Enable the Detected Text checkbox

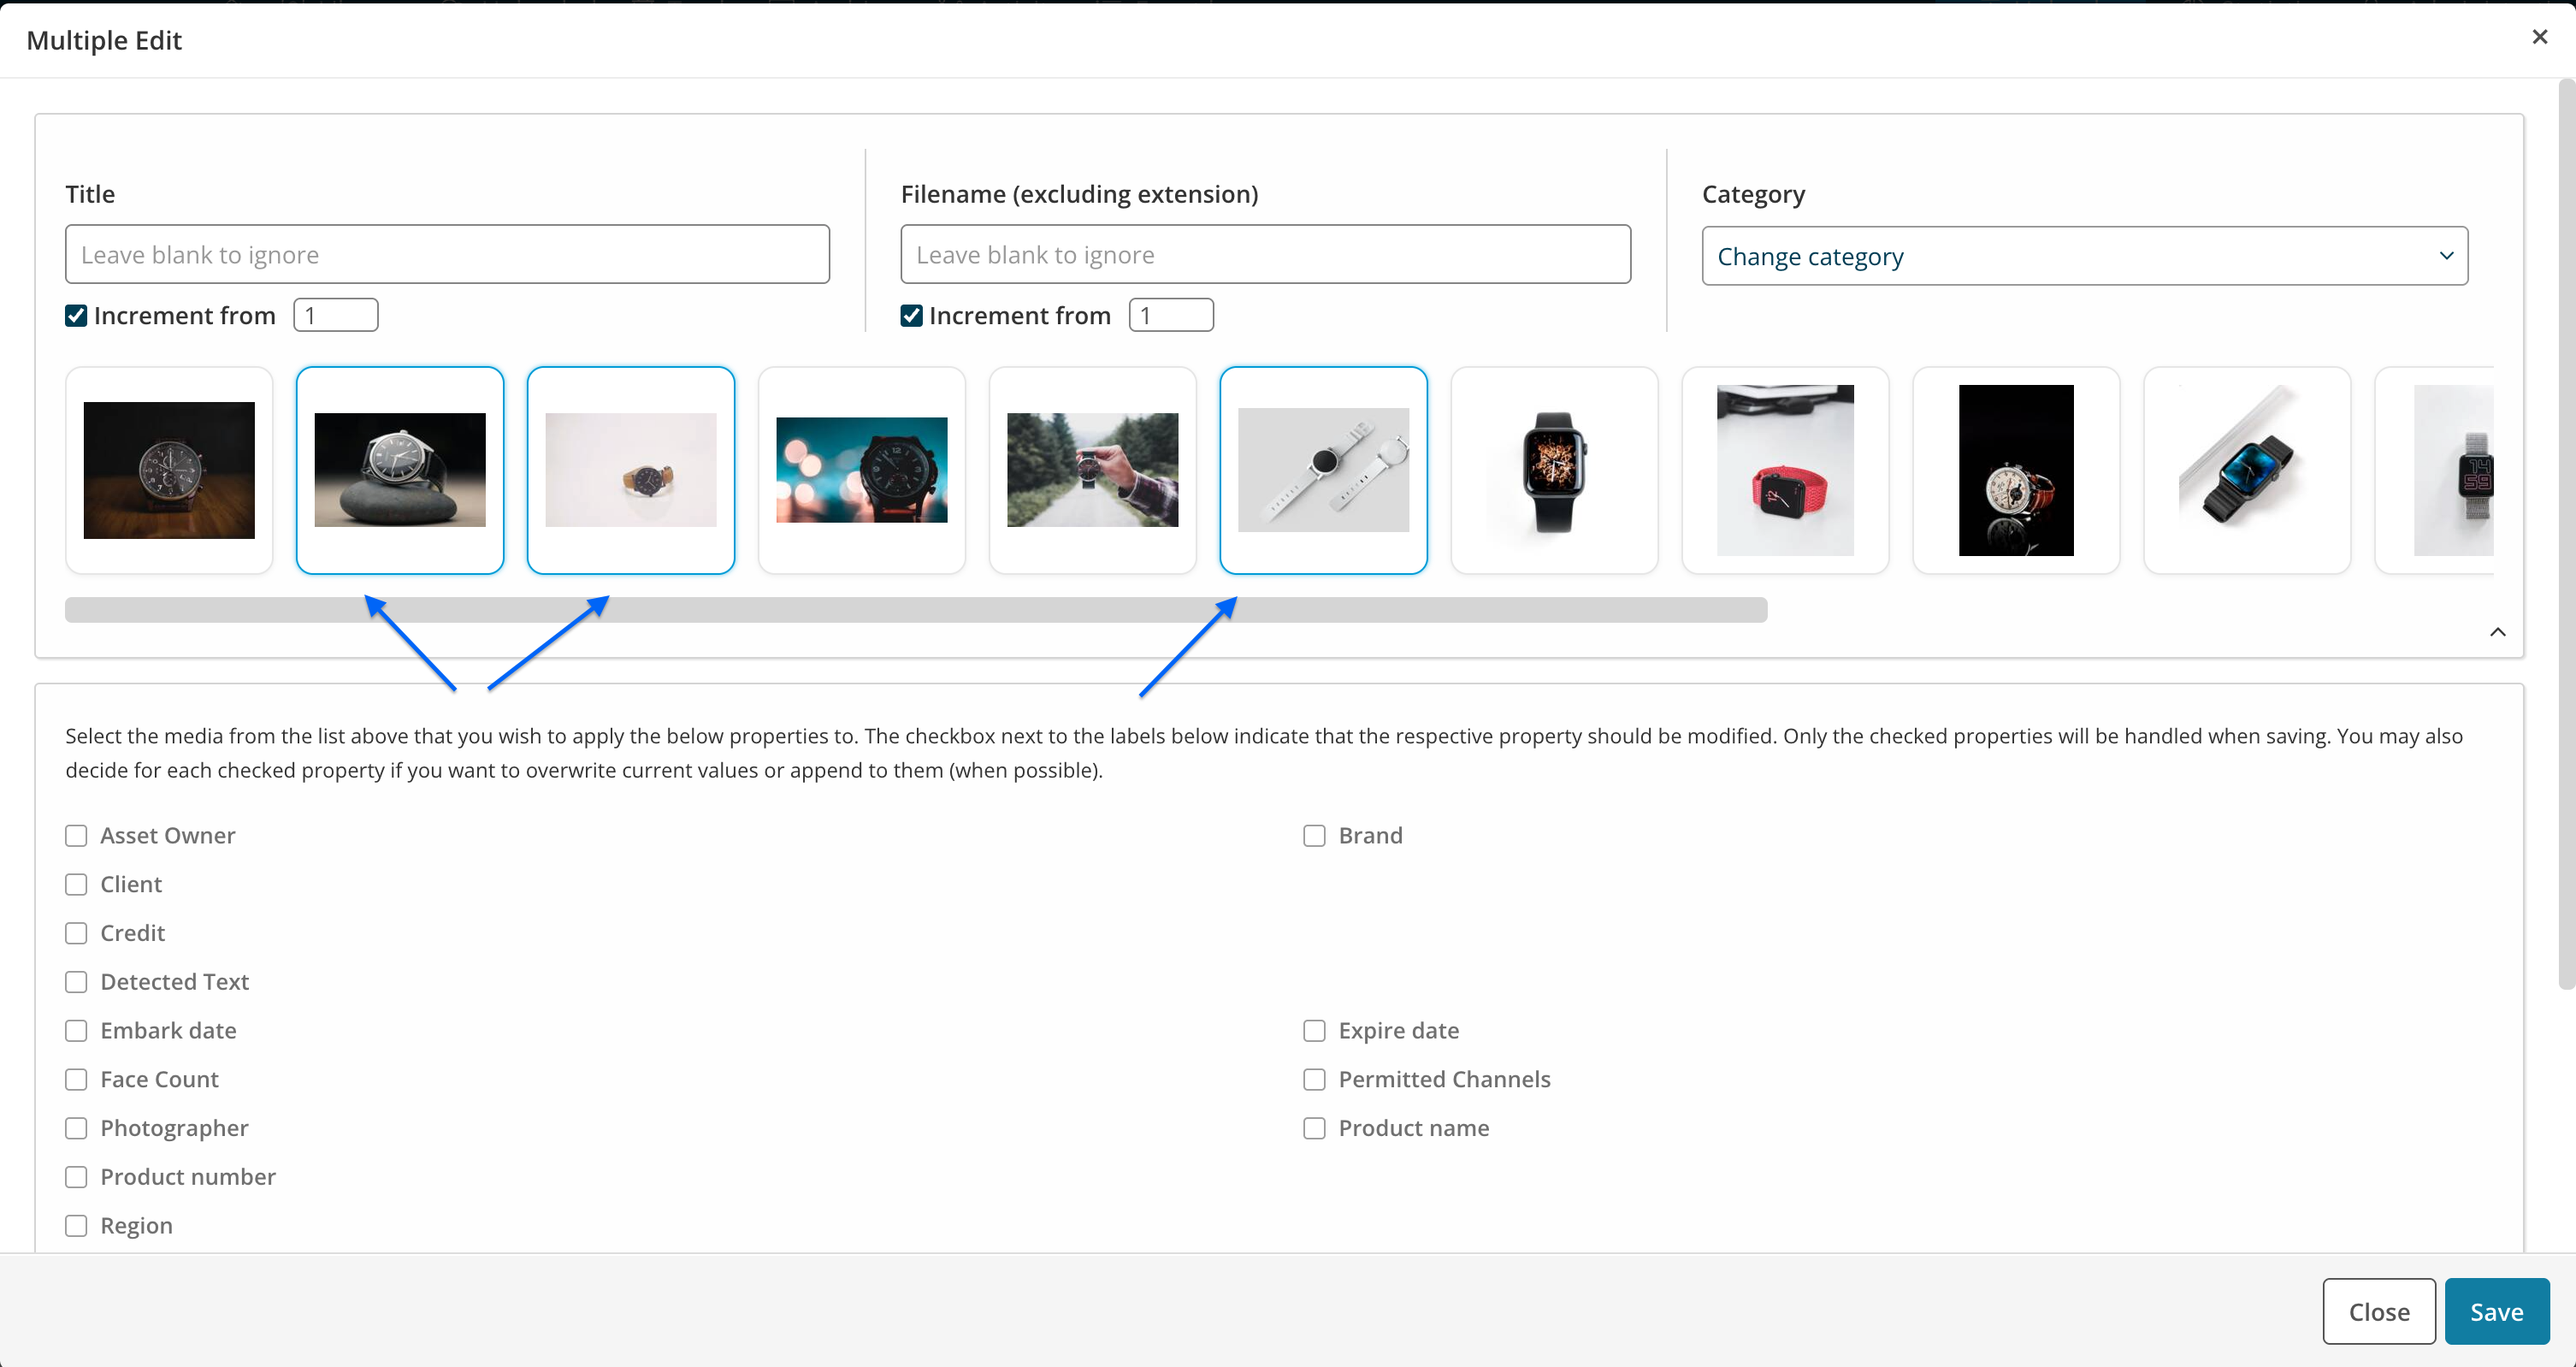coord(76,982)
